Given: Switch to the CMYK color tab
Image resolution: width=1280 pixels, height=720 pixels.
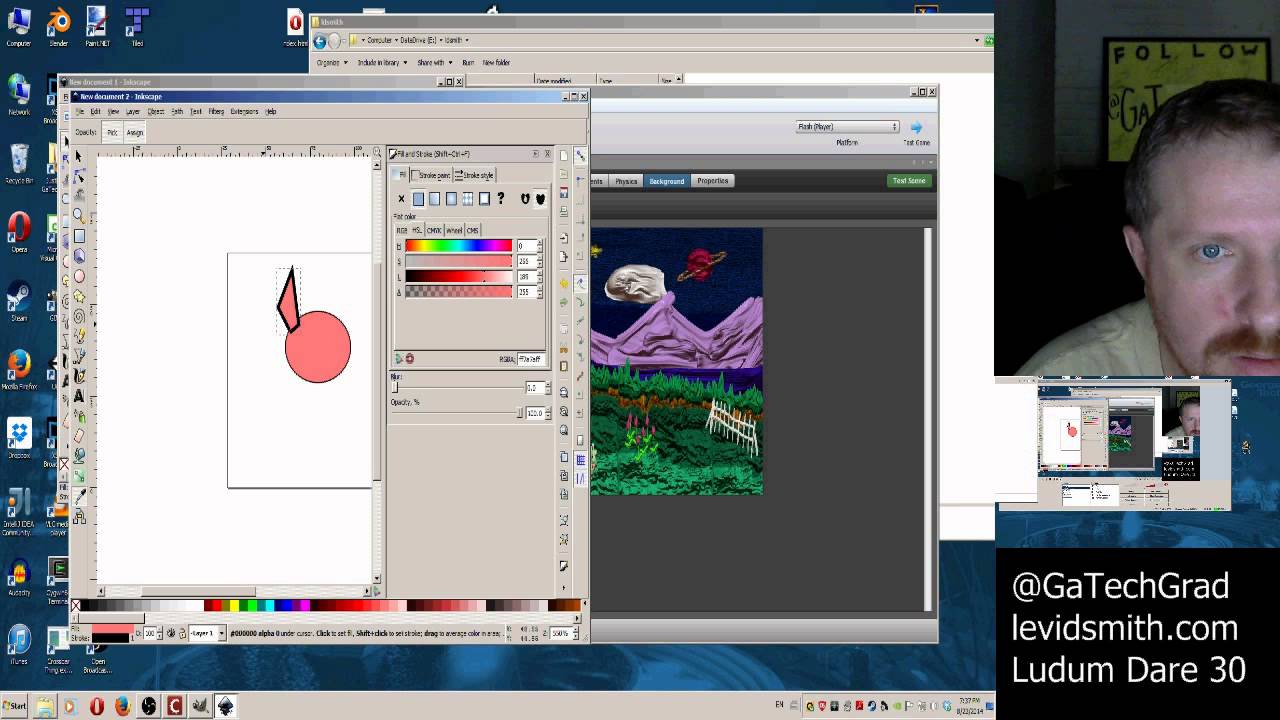Looking at the screenshot, I should pyautogui.click(x=434, y=230).
